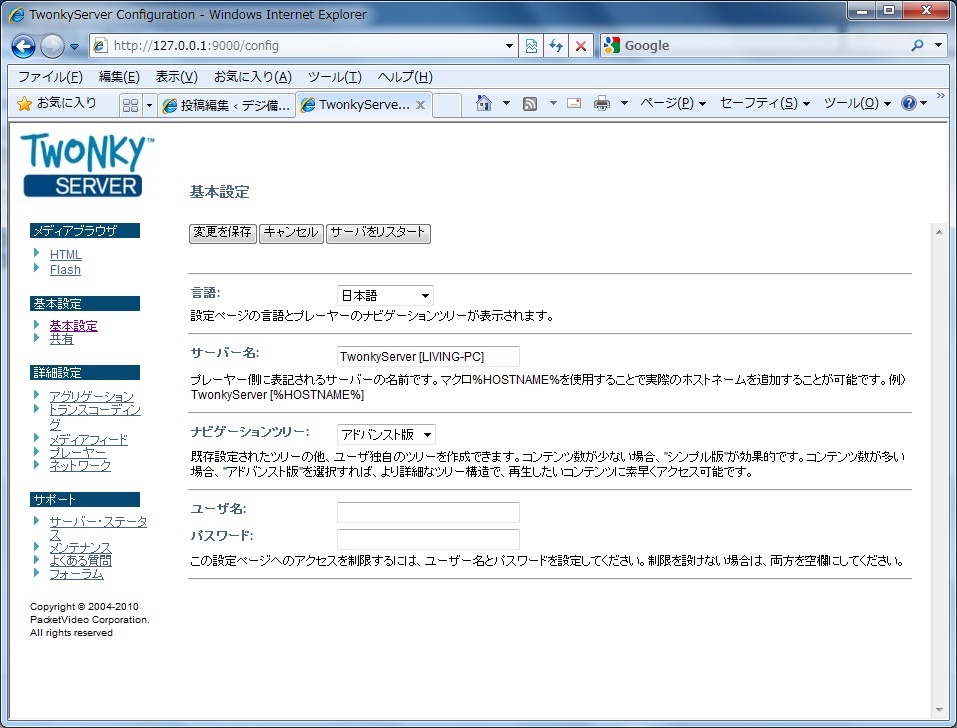Open the ヘルプ(H) menu
Image resolution: width=957 pixels, height=728 pixels.
pyautogui.click(x=405, y=77)
